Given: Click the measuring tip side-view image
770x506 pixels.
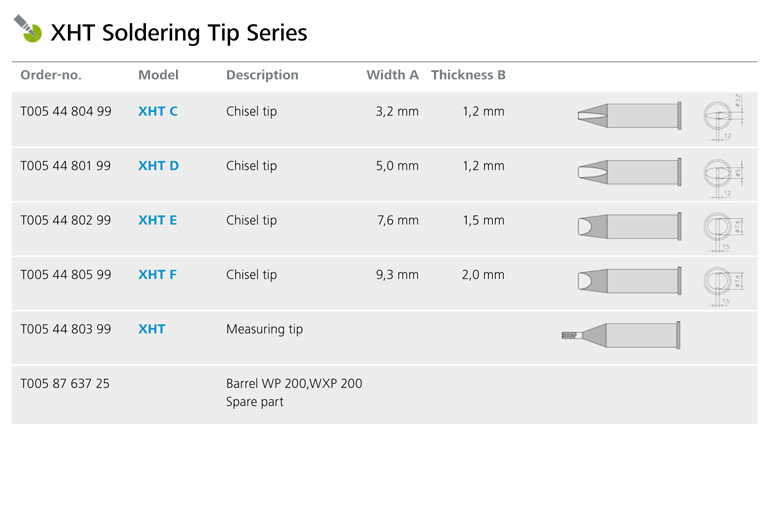Looking at the screenshot, I should 621,335.
